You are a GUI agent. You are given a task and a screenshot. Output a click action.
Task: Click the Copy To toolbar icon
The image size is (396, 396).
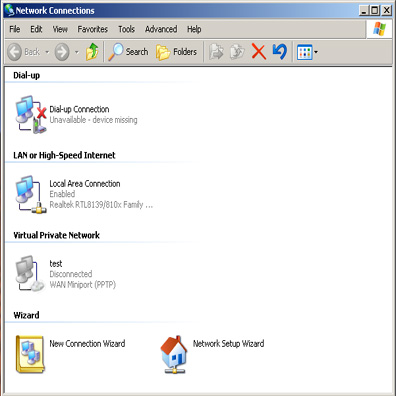(x=237, y=52)
